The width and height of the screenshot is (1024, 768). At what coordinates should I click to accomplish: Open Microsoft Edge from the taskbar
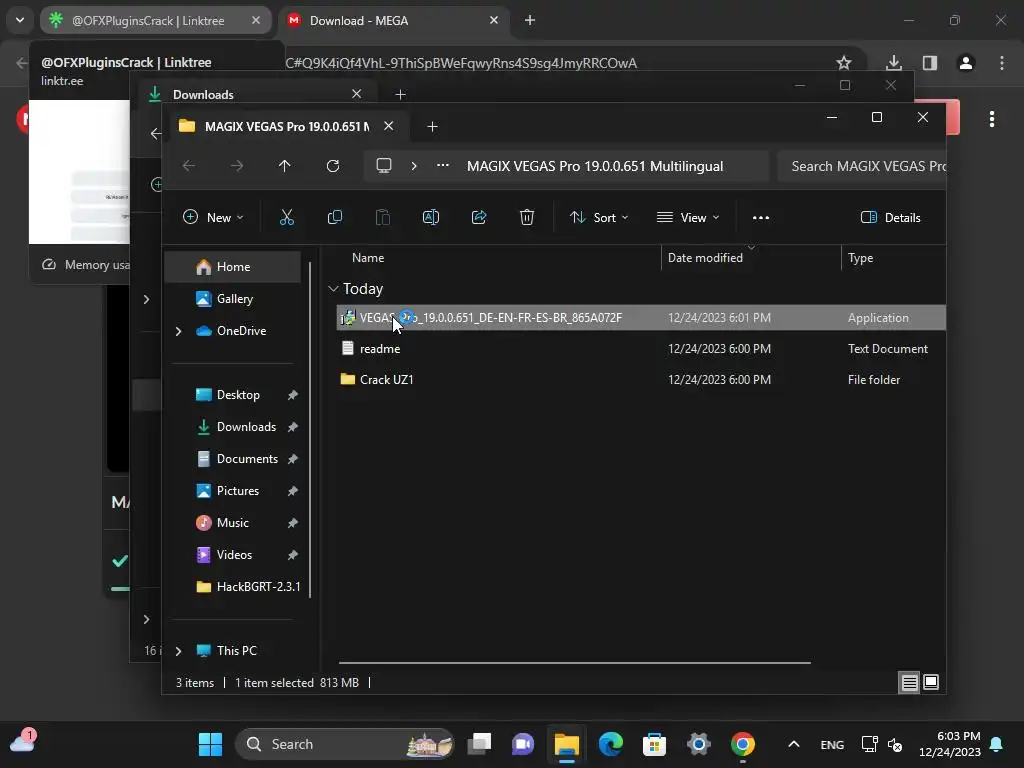point(611,744)
